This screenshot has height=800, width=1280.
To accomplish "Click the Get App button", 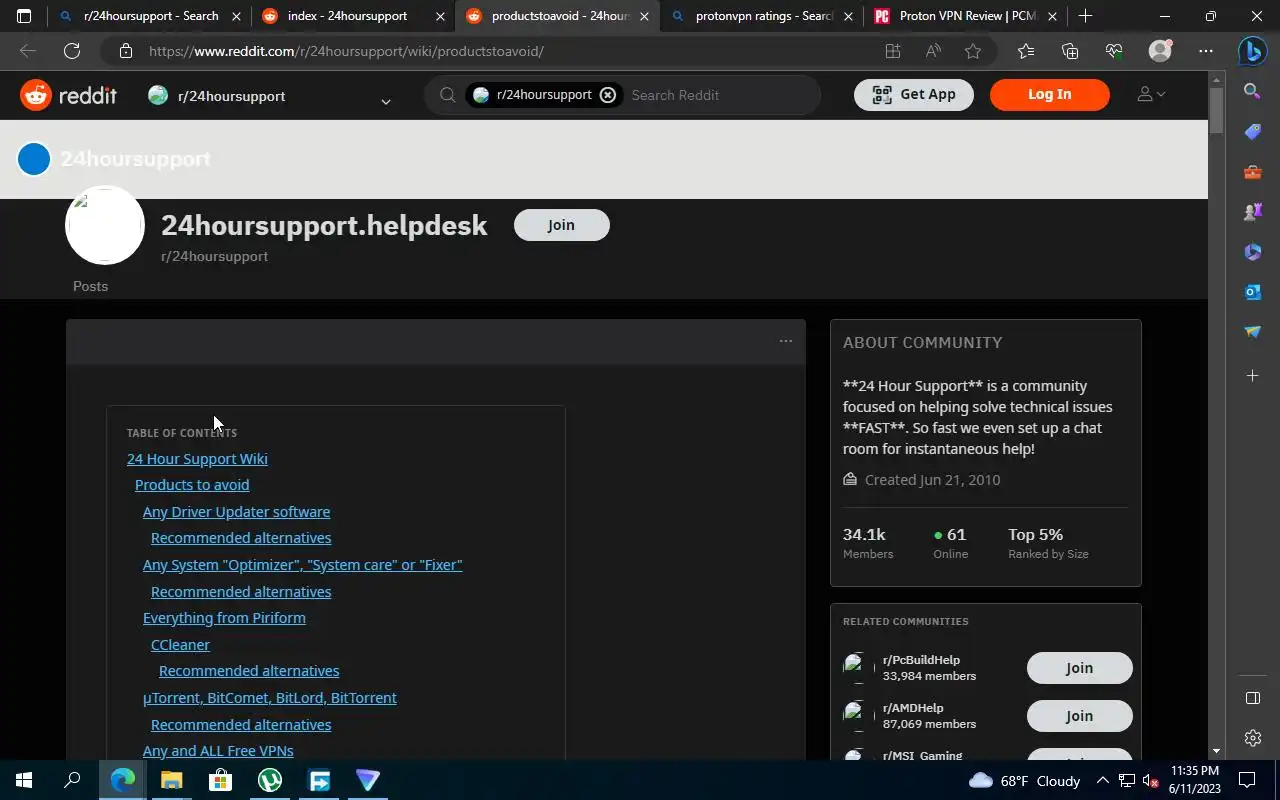I will pyautogui.click(x=914, y=94).
